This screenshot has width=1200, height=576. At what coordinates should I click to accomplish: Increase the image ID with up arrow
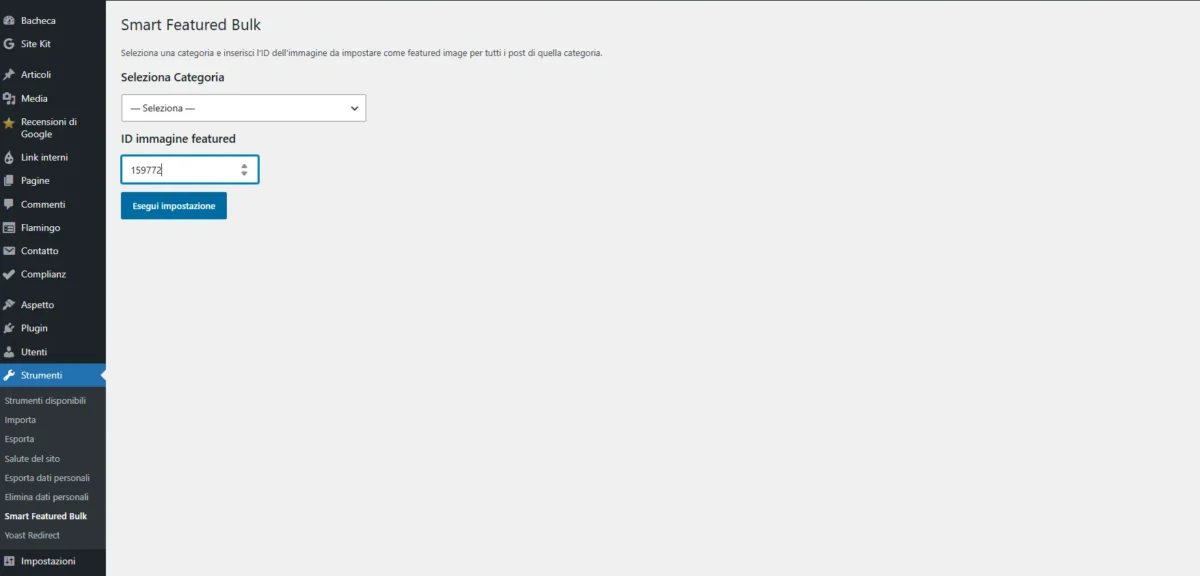(x=244, y=166)
